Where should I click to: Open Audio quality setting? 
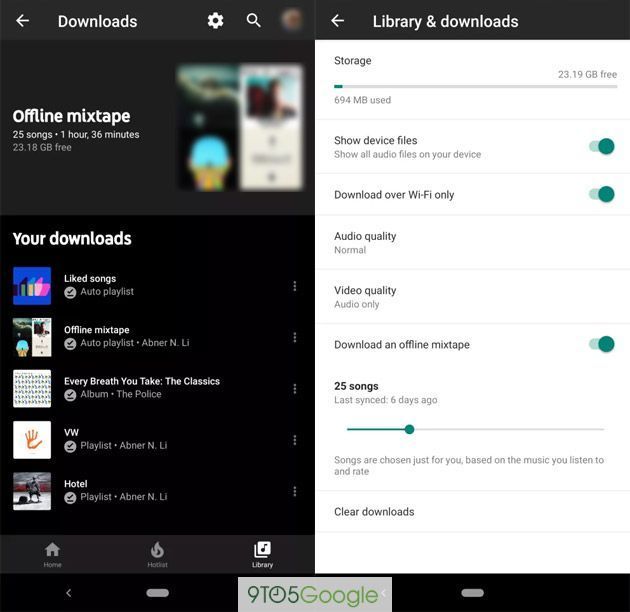(x=365, y=242)
